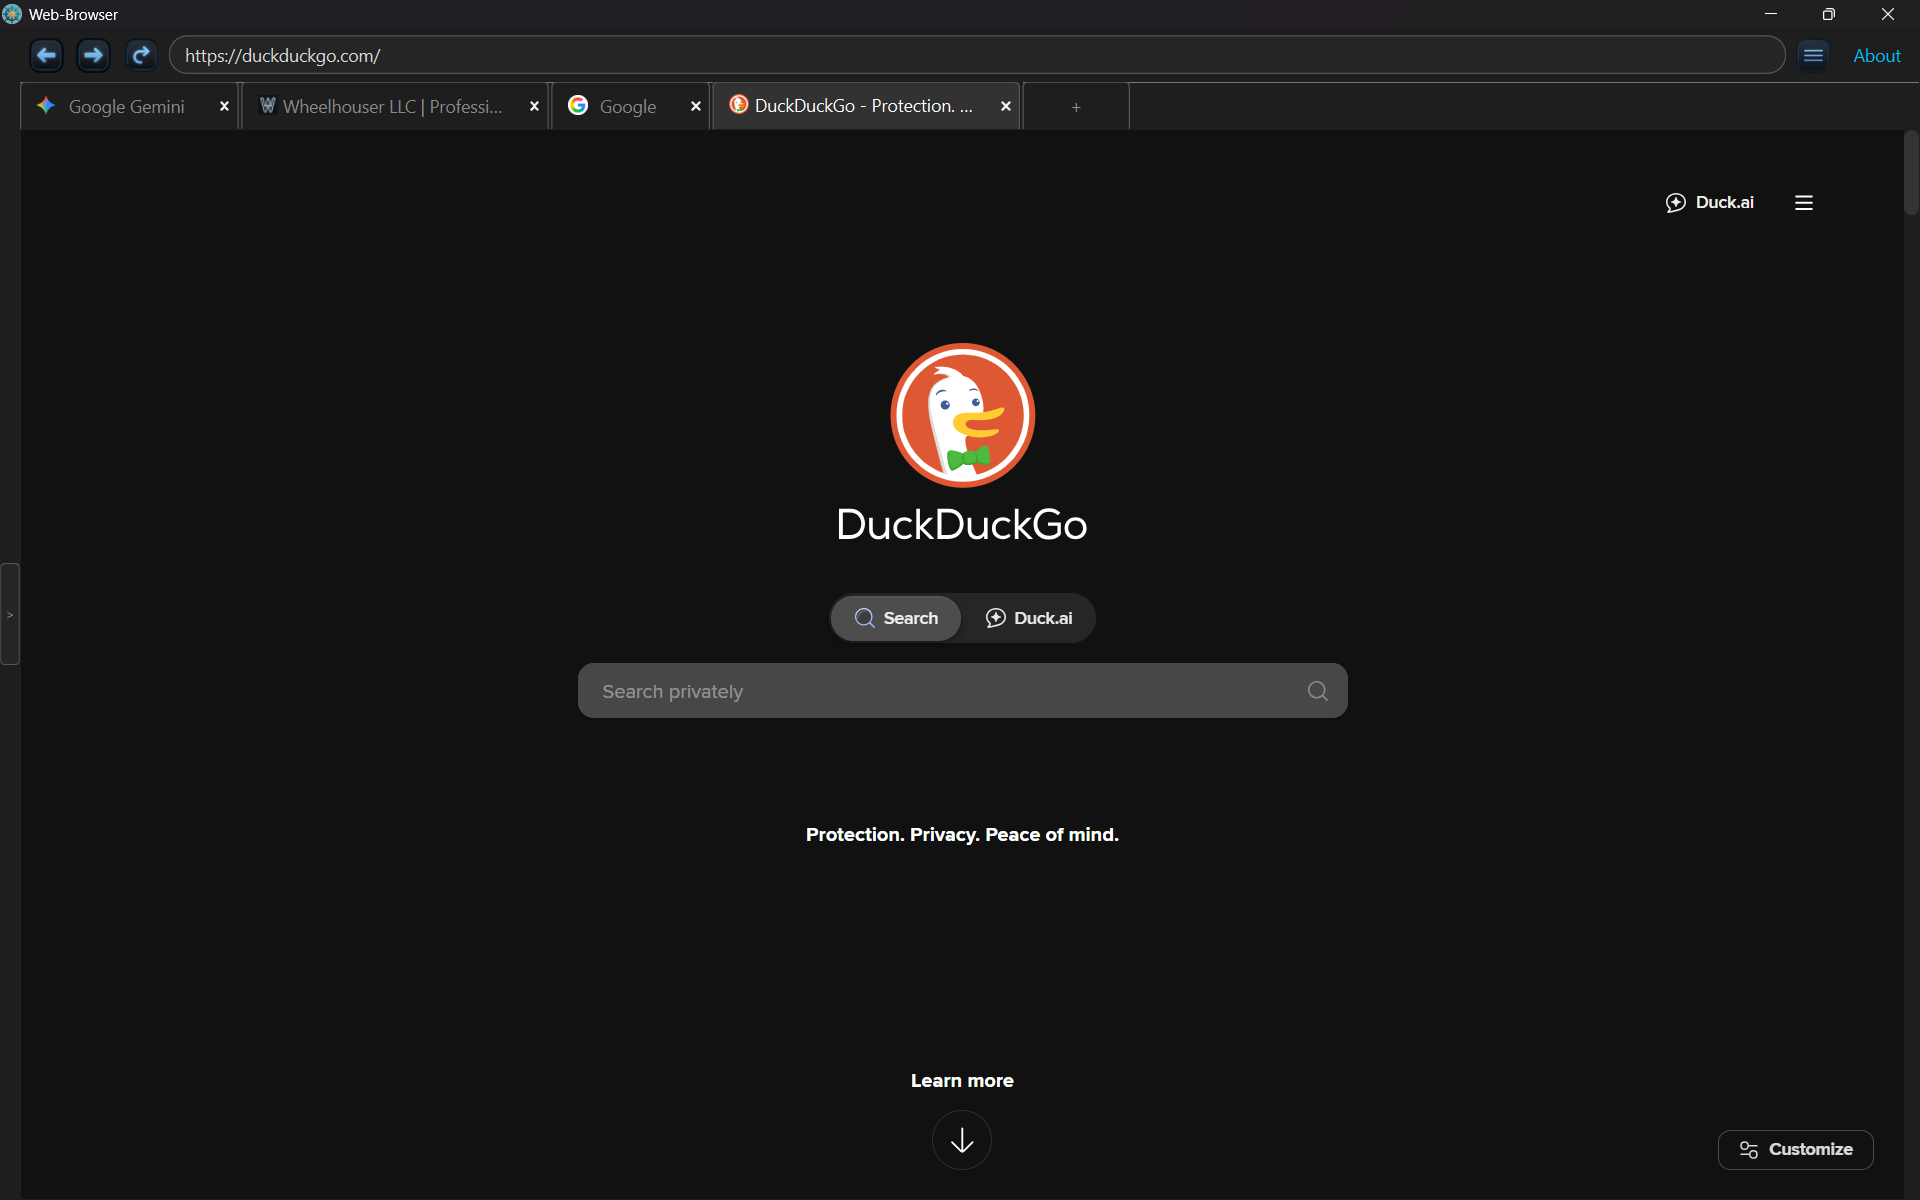Open the Customize button
Image resolution: width=1920 pixels, height=1200 pixels.
(x=1796, y=1150)
